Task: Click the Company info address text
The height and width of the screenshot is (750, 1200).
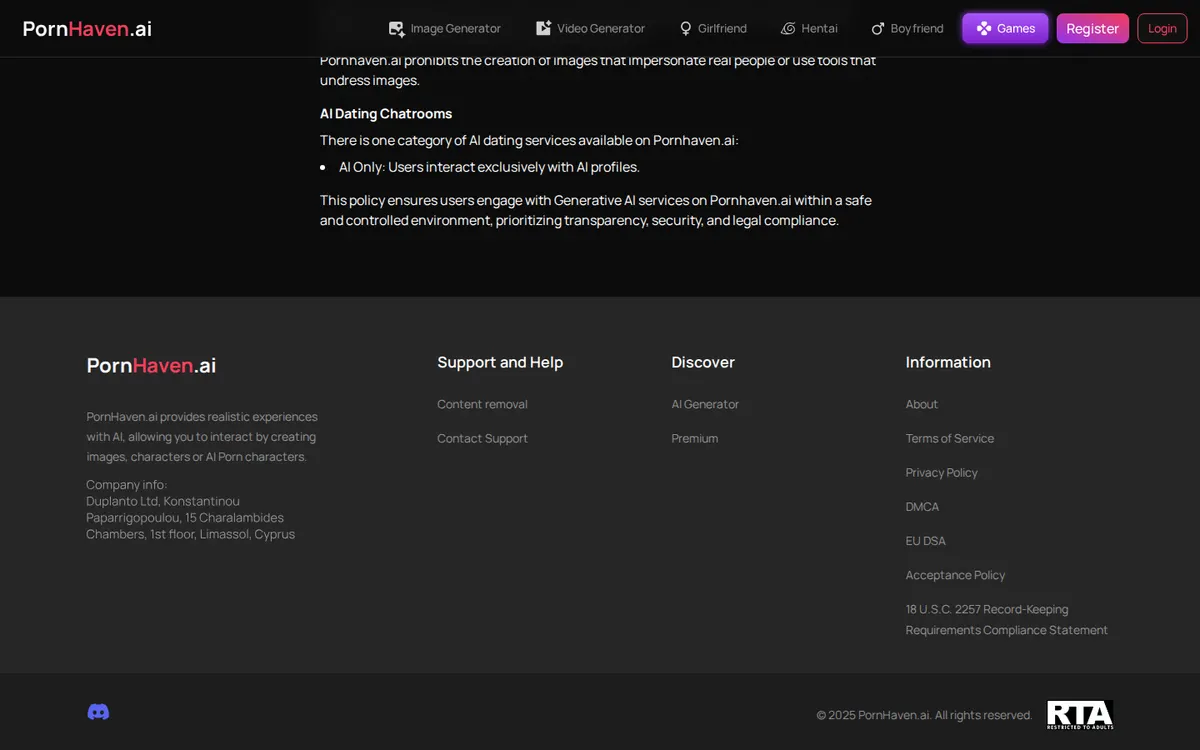Action: 190,509
